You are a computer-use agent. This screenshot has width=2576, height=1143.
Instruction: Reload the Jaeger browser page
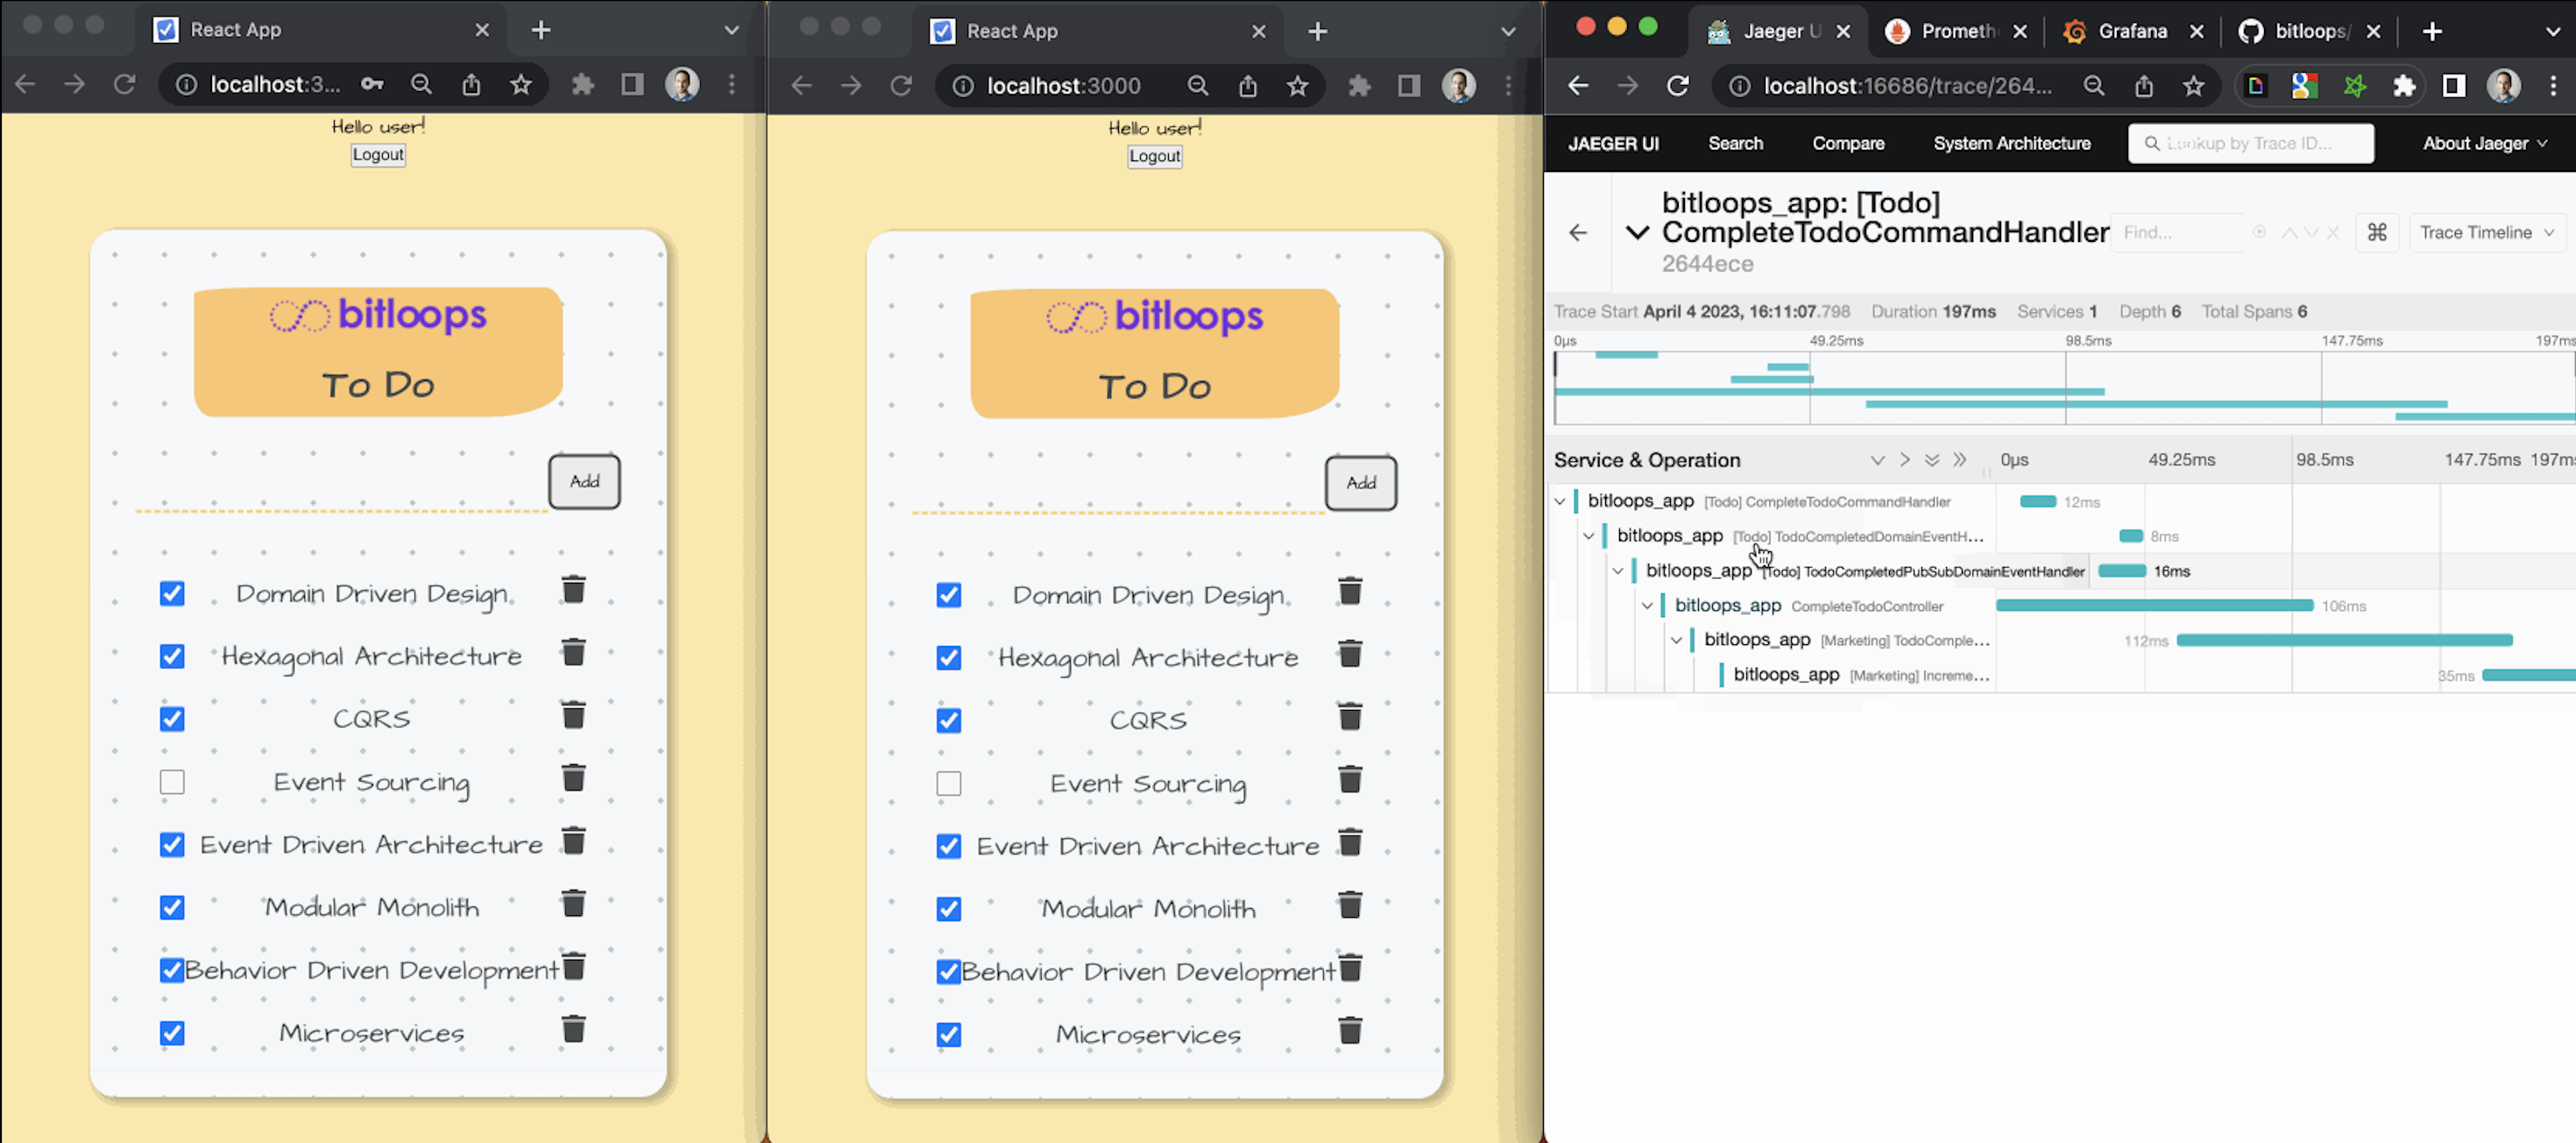tap(1678, 86)
